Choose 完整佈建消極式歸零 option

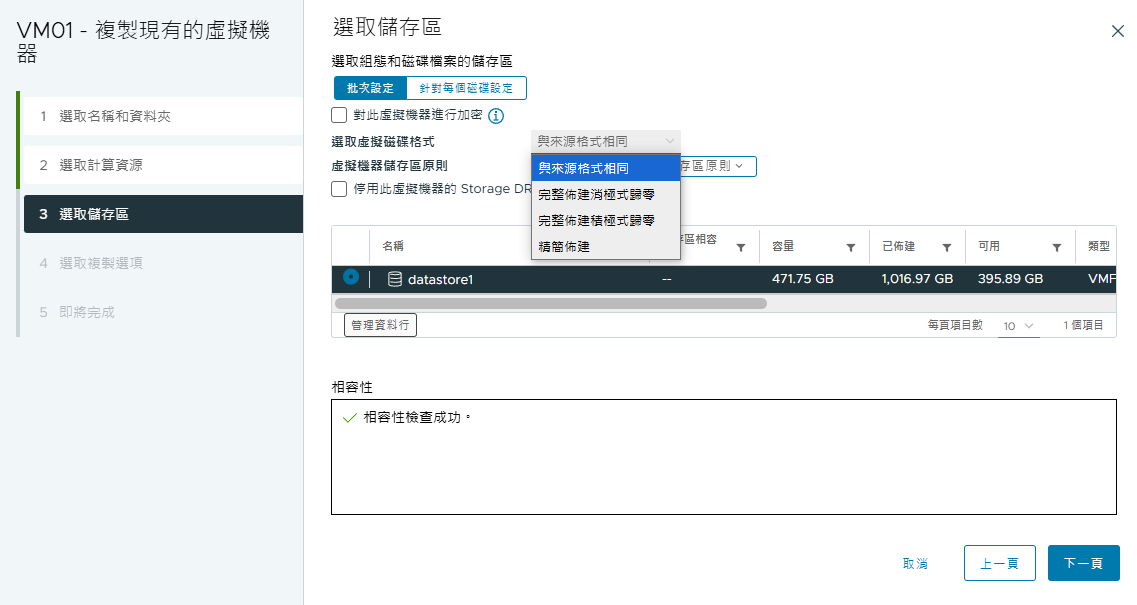tap(605, 194)
